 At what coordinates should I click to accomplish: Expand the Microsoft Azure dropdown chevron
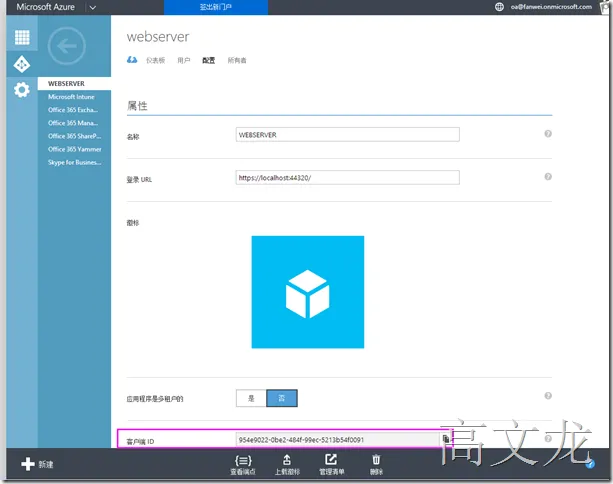point(93,7)
